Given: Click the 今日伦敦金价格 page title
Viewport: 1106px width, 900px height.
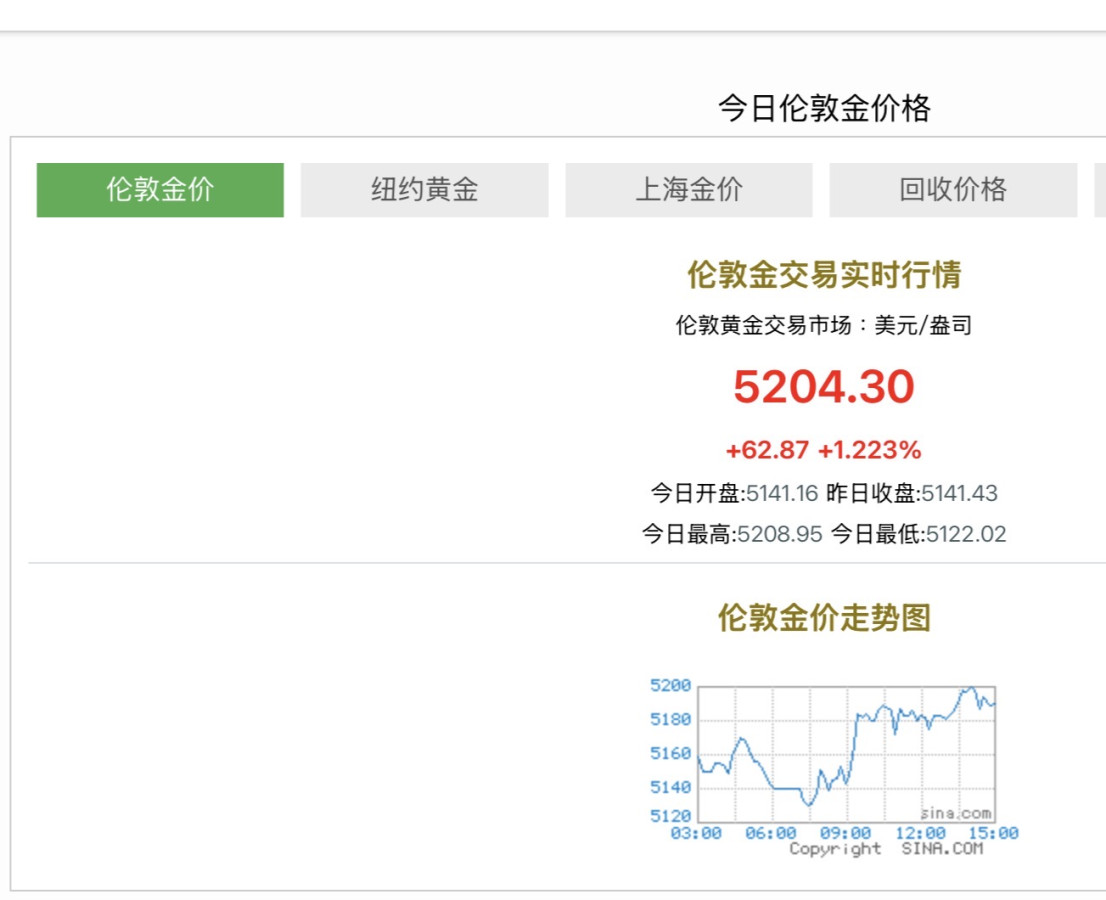Looking at the screenshot, I should [x=825, y=109].
